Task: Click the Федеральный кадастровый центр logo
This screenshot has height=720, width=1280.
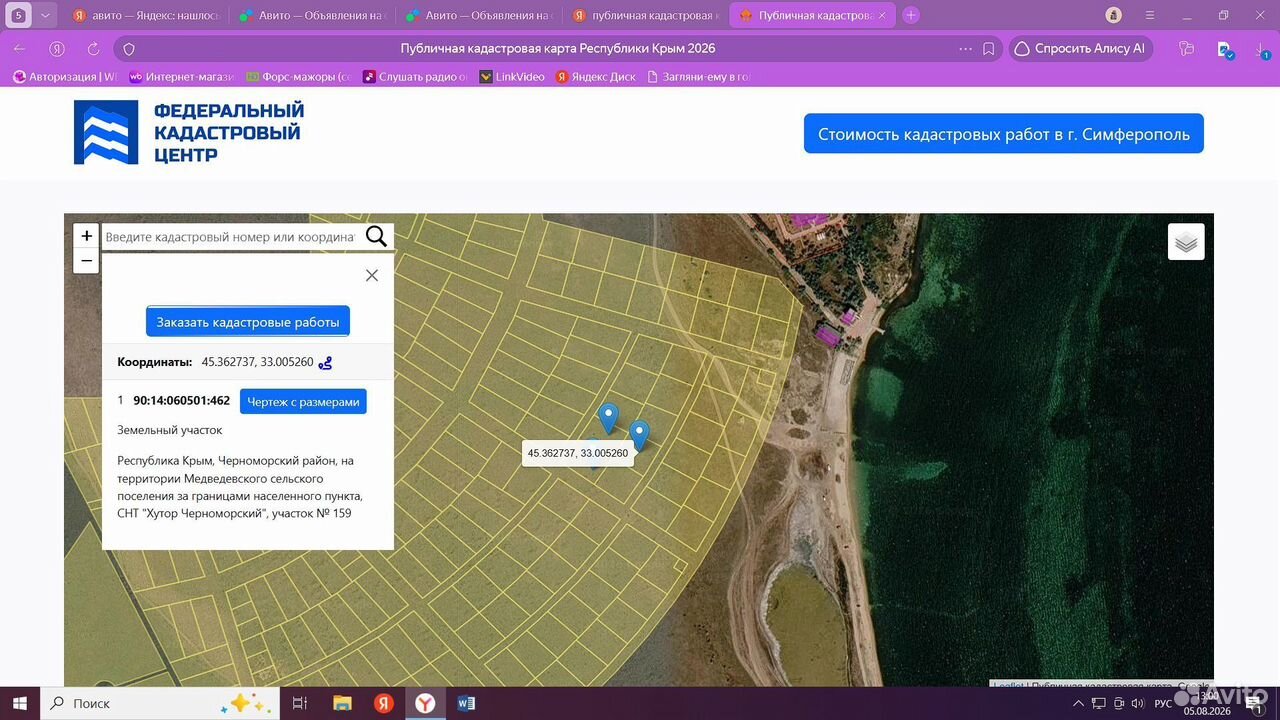Action: click(189, 132)
